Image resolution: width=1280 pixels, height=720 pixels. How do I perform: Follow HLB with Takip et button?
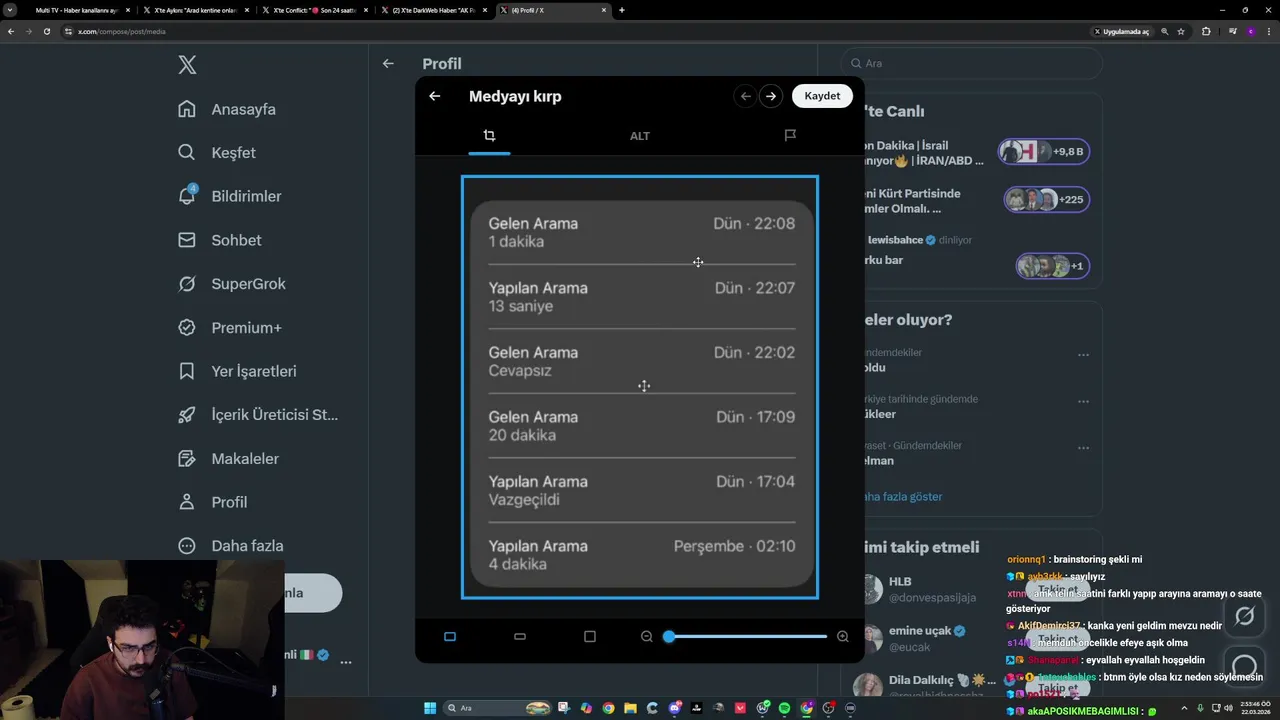point(1058,590)
